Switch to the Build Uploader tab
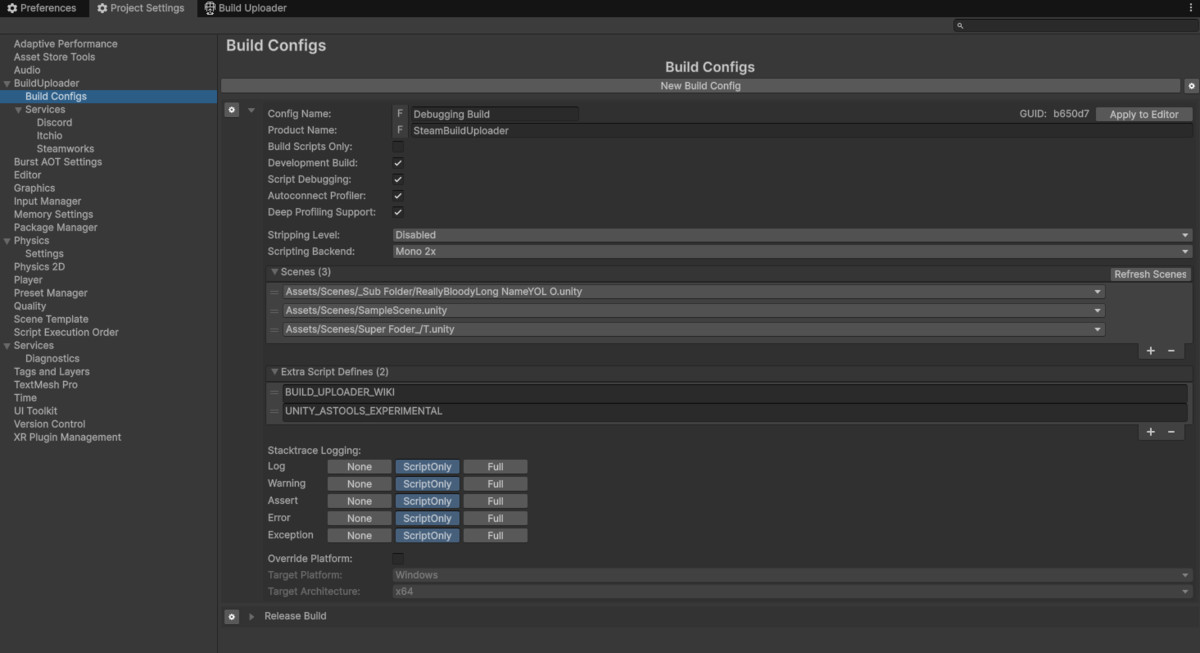1200x653 pixels. pyautogui.click(x=244, y=7)
